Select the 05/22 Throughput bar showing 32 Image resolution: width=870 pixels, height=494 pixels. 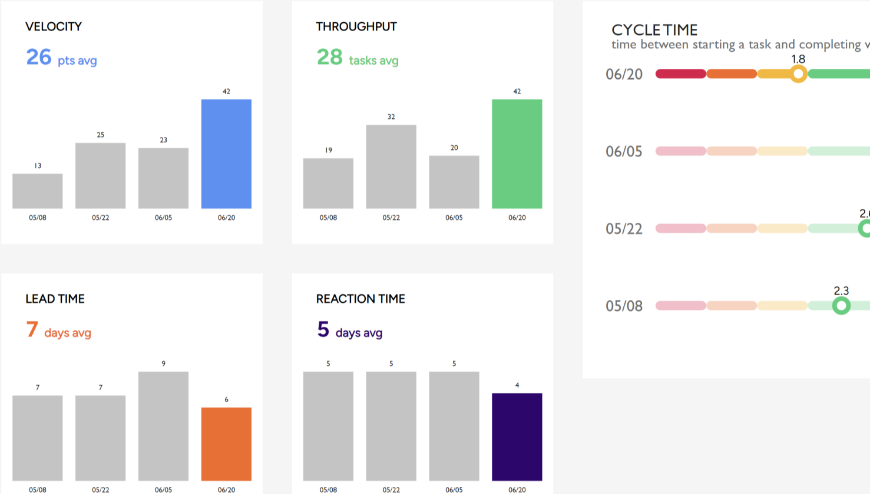tap(391, 167)
